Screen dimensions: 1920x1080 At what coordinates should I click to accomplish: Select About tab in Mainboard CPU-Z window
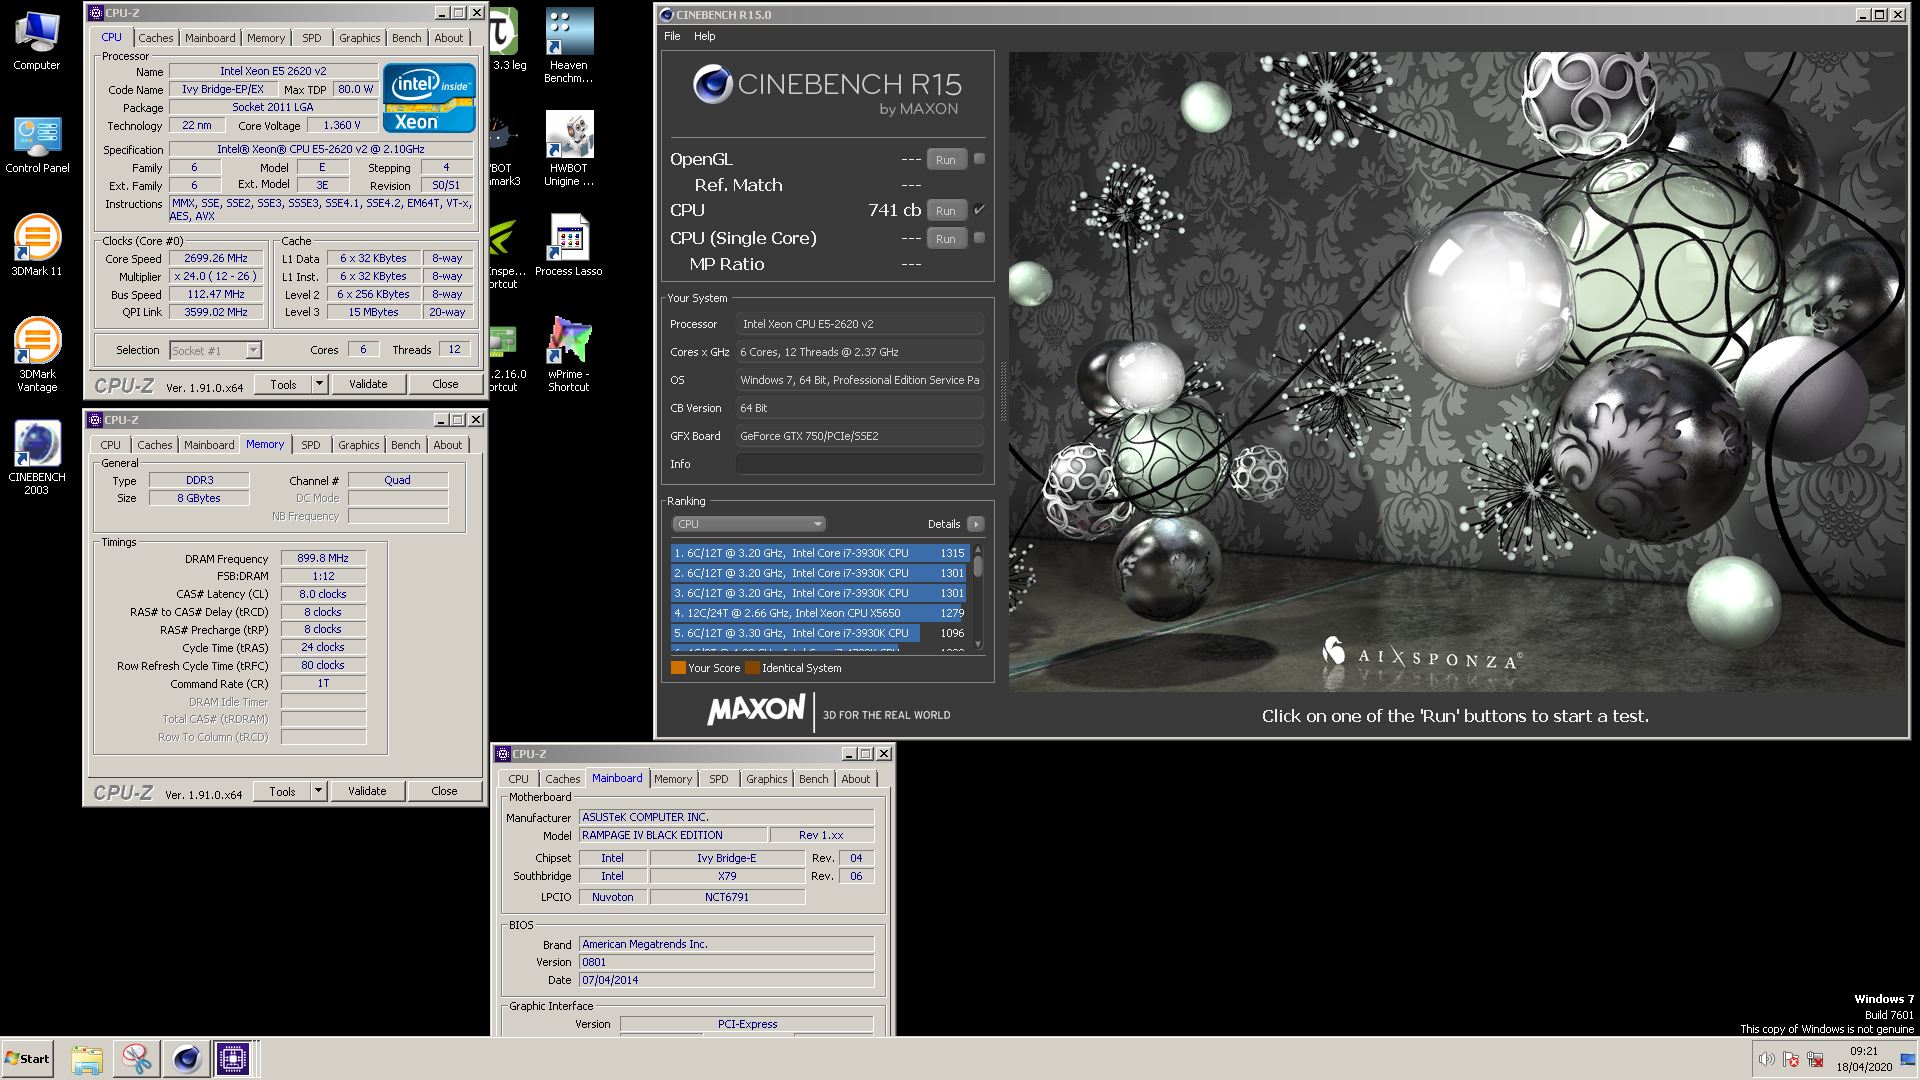(855, 779)
